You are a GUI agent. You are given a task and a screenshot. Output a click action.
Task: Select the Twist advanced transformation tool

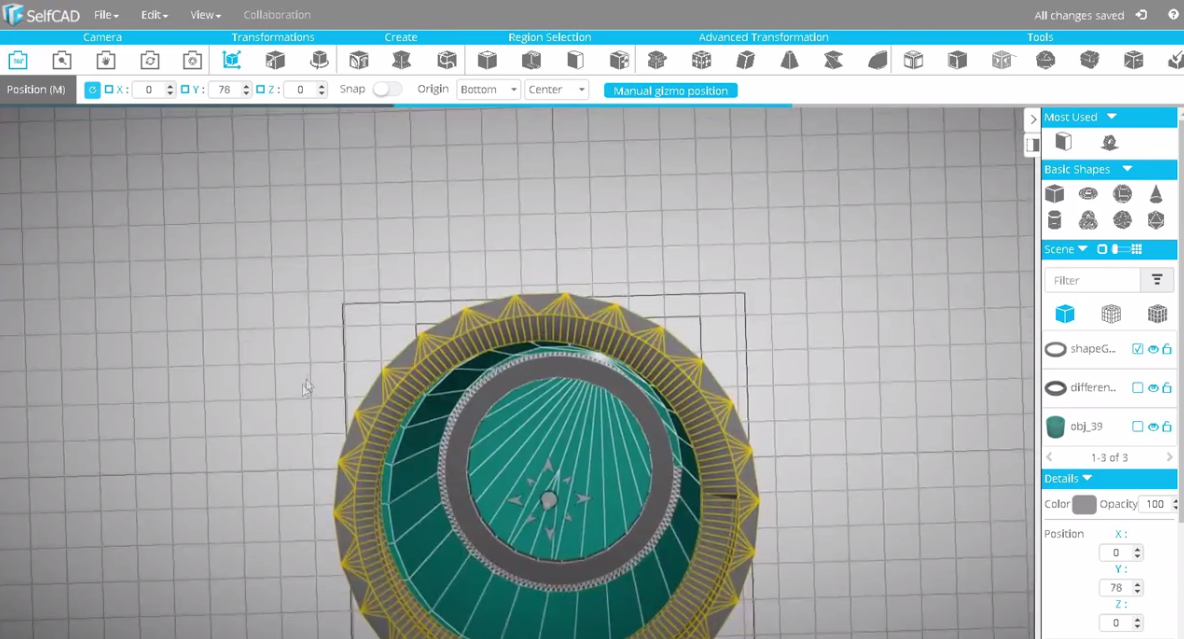(x=834, y=60)
